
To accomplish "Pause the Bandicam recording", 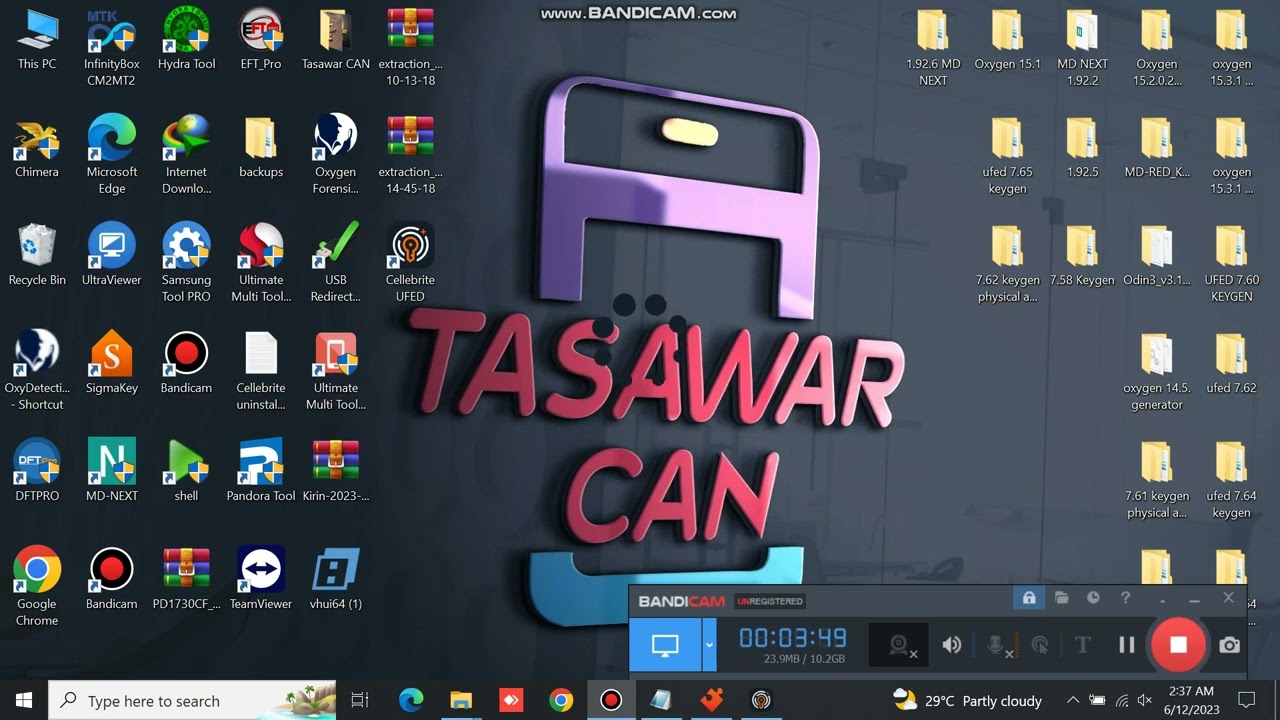I will [1127, 645].
